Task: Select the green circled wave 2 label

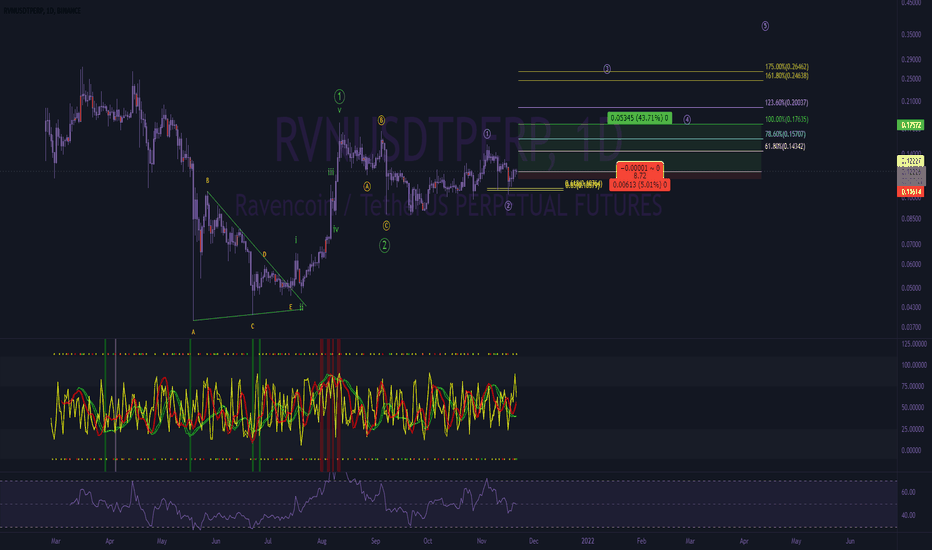Action: point(385,245)
